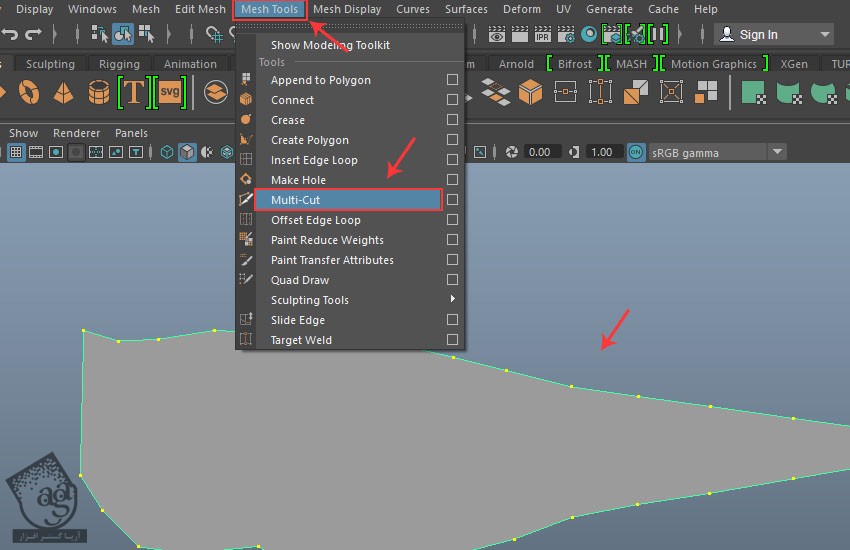850x550 pixels.
Task: Select the polygon pyramid shelf icon
Action: pyautogui.click(x=62, y=93)
